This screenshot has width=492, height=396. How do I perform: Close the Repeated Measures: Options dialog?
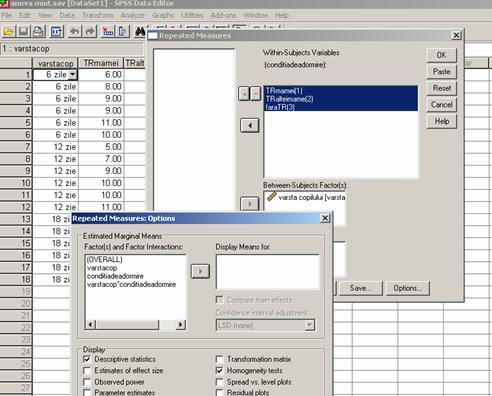click(325, 218)
